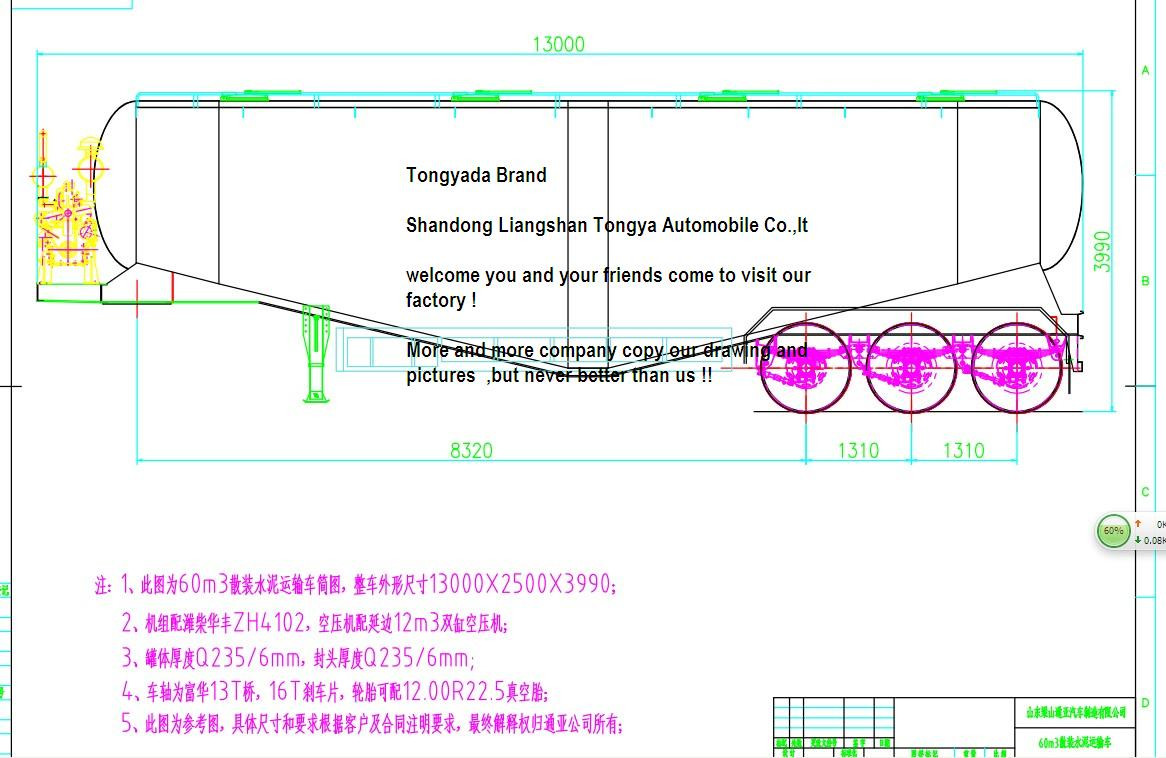
Task: Click the "Shandong Liangshan Tongya Automobile Co.,lt" line
Action: point(607,225)
